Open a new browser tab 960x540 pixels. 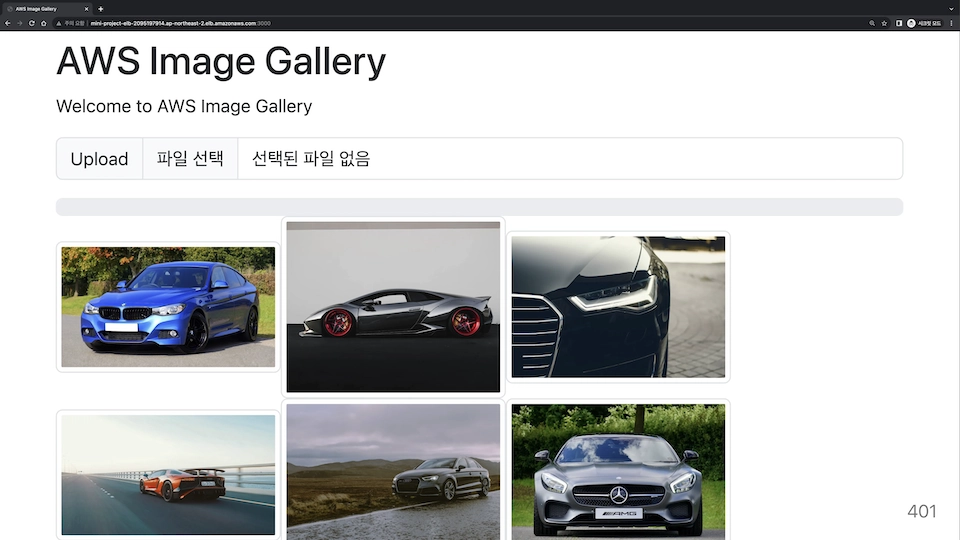[x=100, y=8]
